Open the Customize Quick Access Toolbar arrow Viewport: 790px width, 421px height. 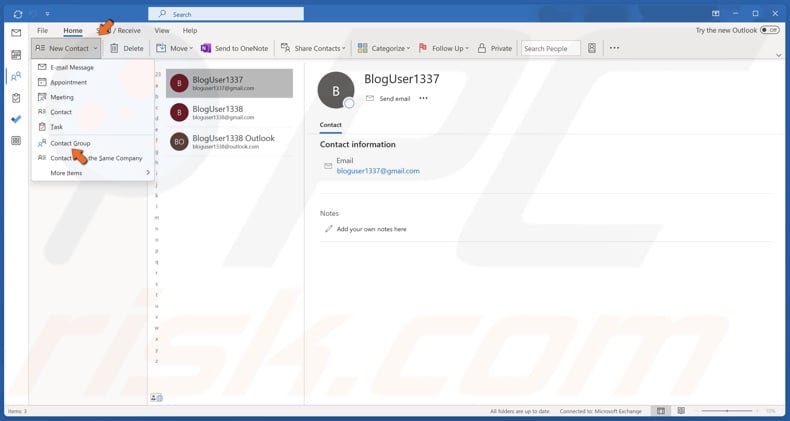pos(47,14)
